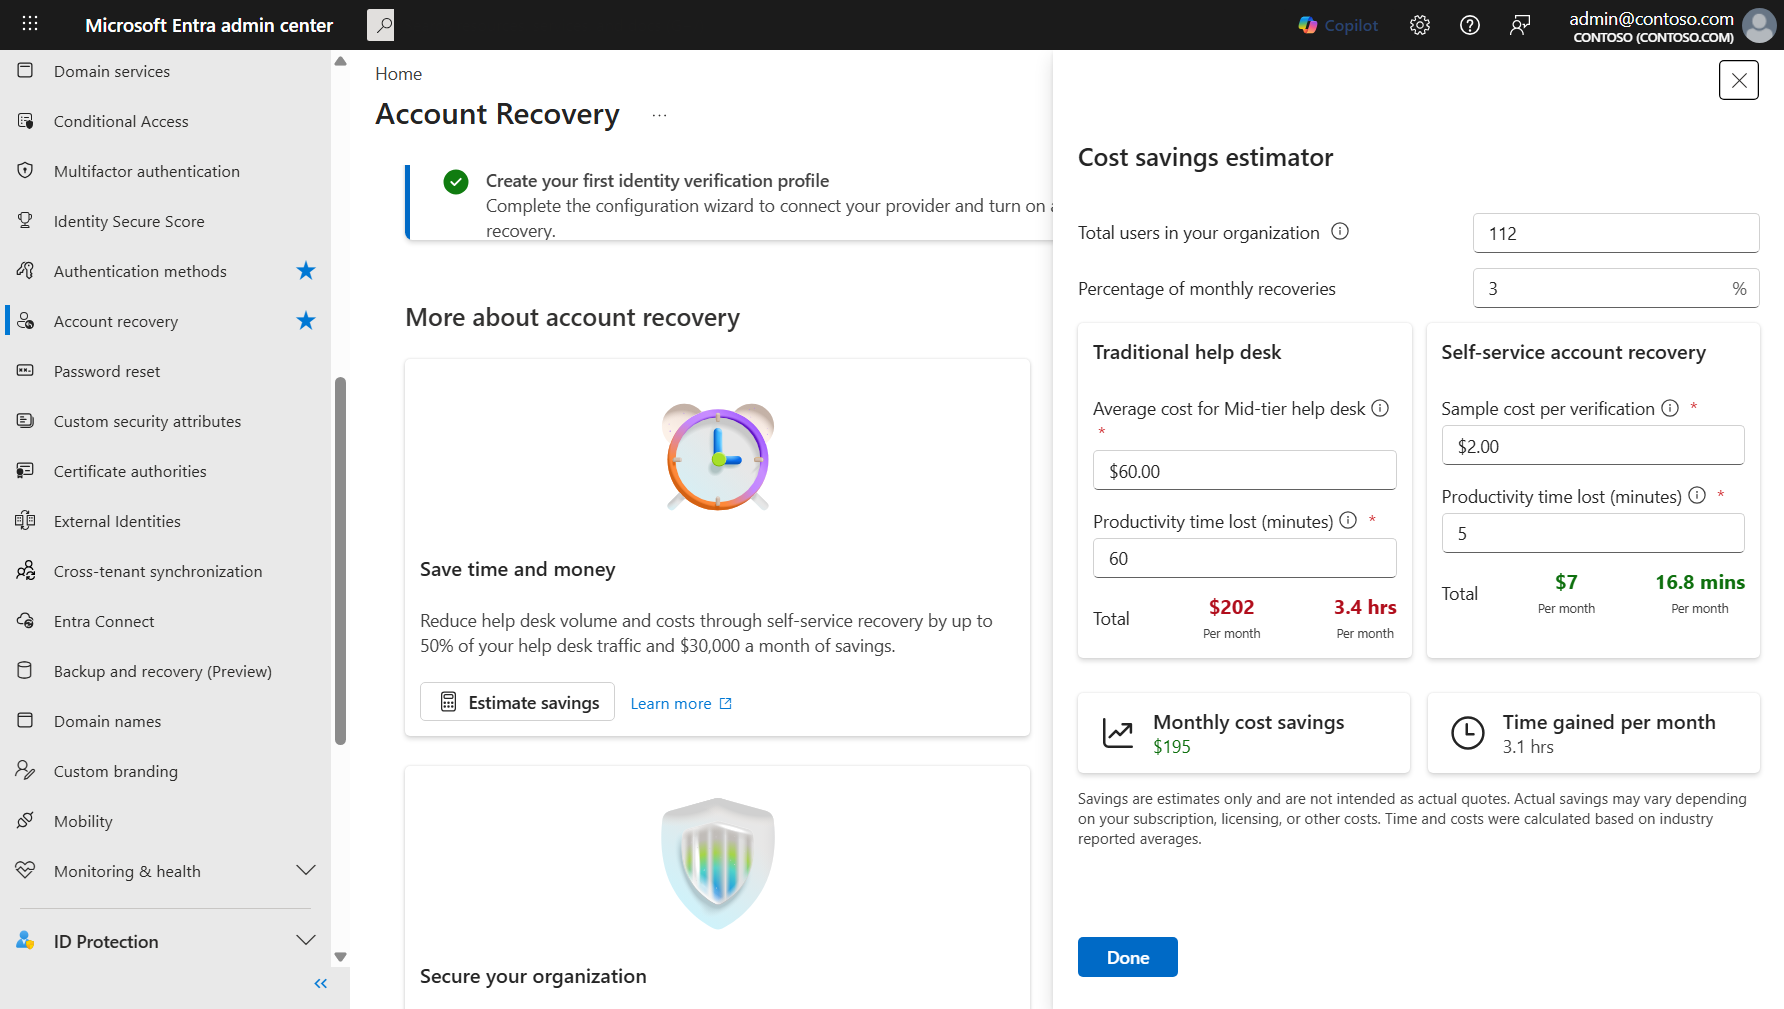The image size is (1784, 1009).
Task: Show info for Sample cost per verification
Action: tap(1670, 408)
